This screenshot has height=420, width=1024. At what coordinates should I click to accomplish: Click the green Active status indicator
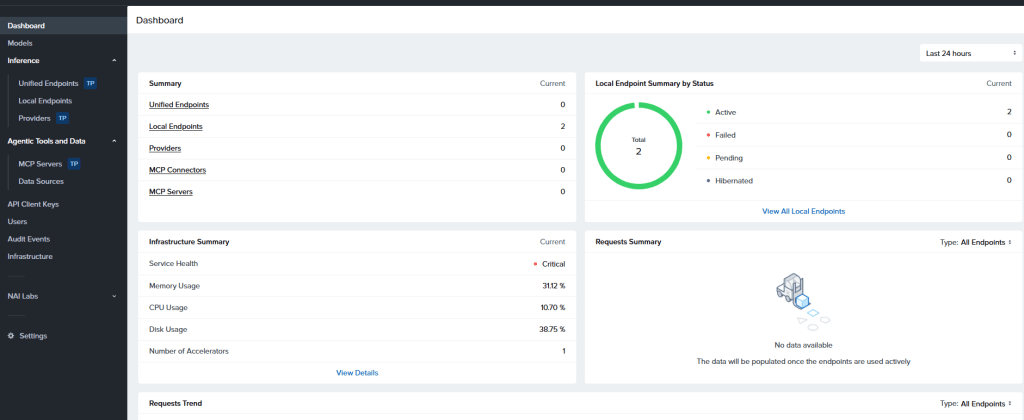click(x=708, y=112)
